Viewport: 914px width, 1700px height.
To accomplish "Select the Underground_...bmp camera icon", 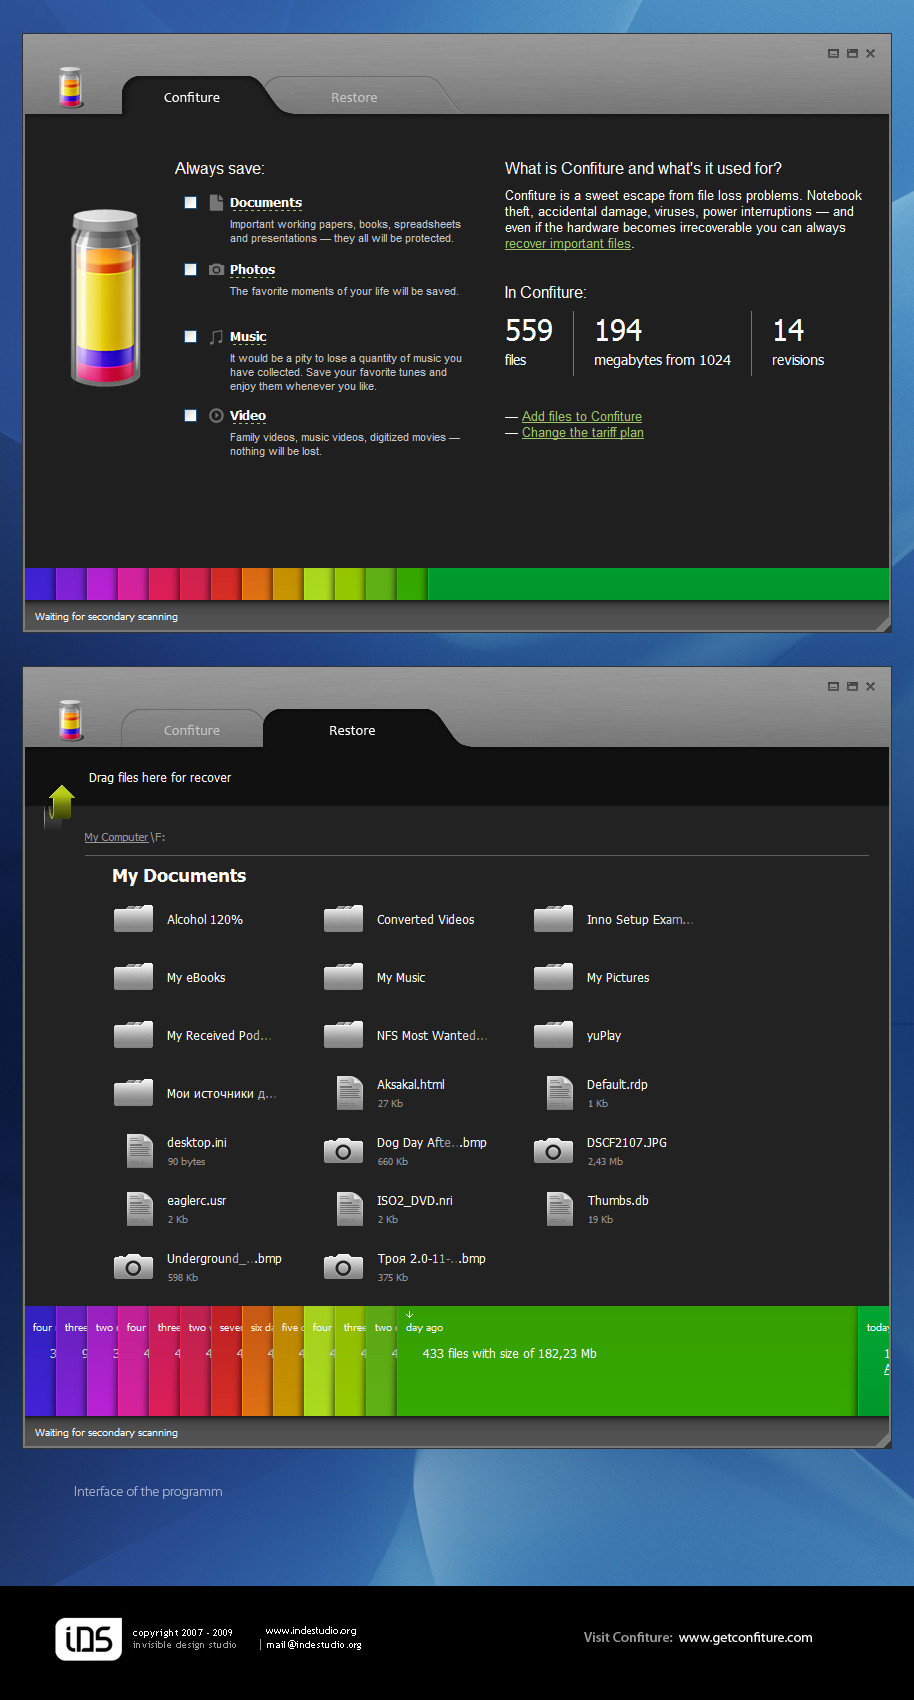I will [133, 1267].
